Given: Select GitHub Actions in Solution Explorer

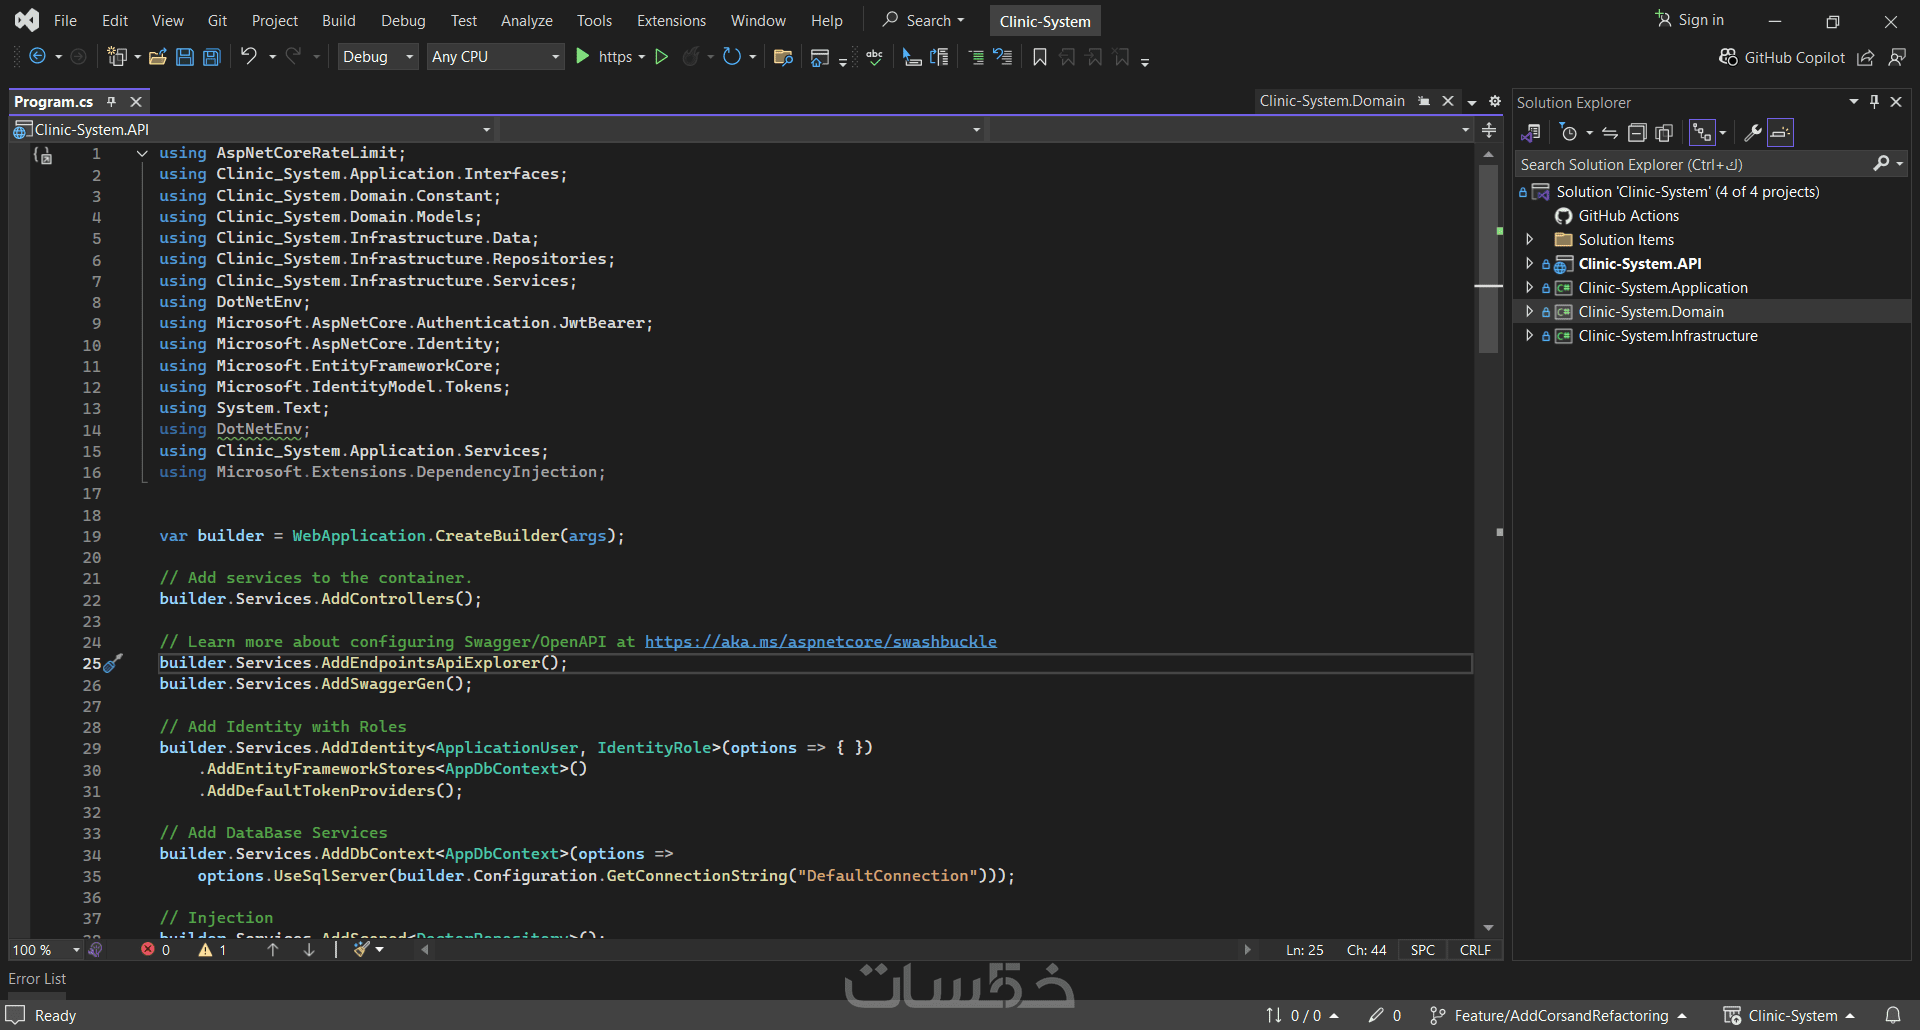Looking at the screenshot, I should 1629,216.
